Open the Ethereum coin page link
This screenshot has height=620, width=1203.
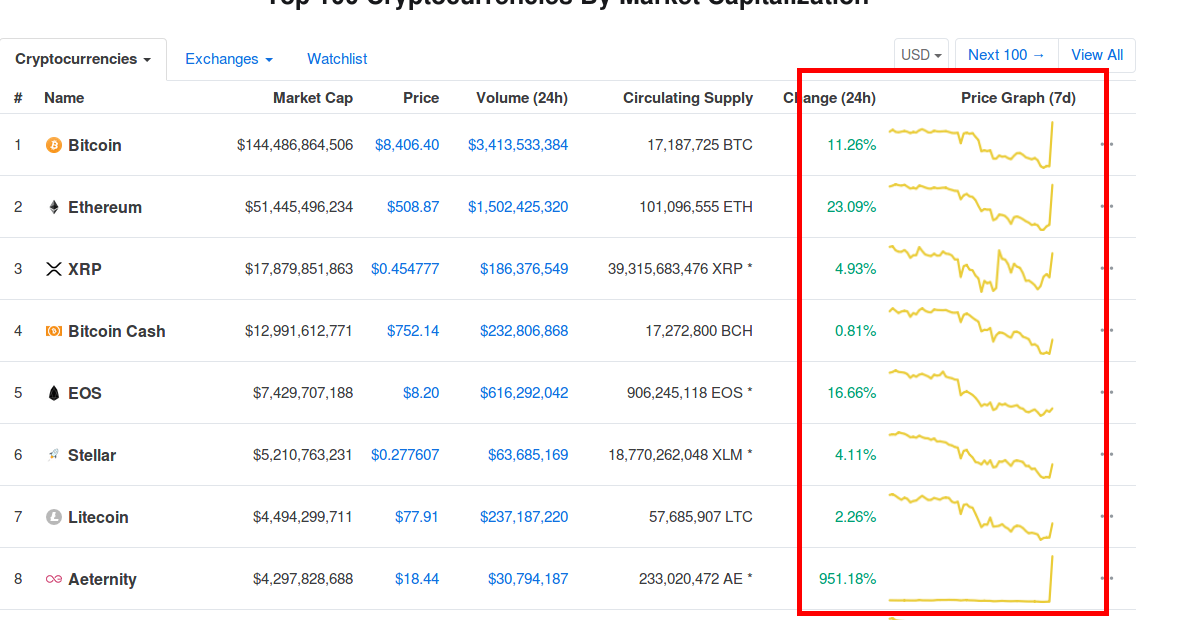(x=105, y=207)
